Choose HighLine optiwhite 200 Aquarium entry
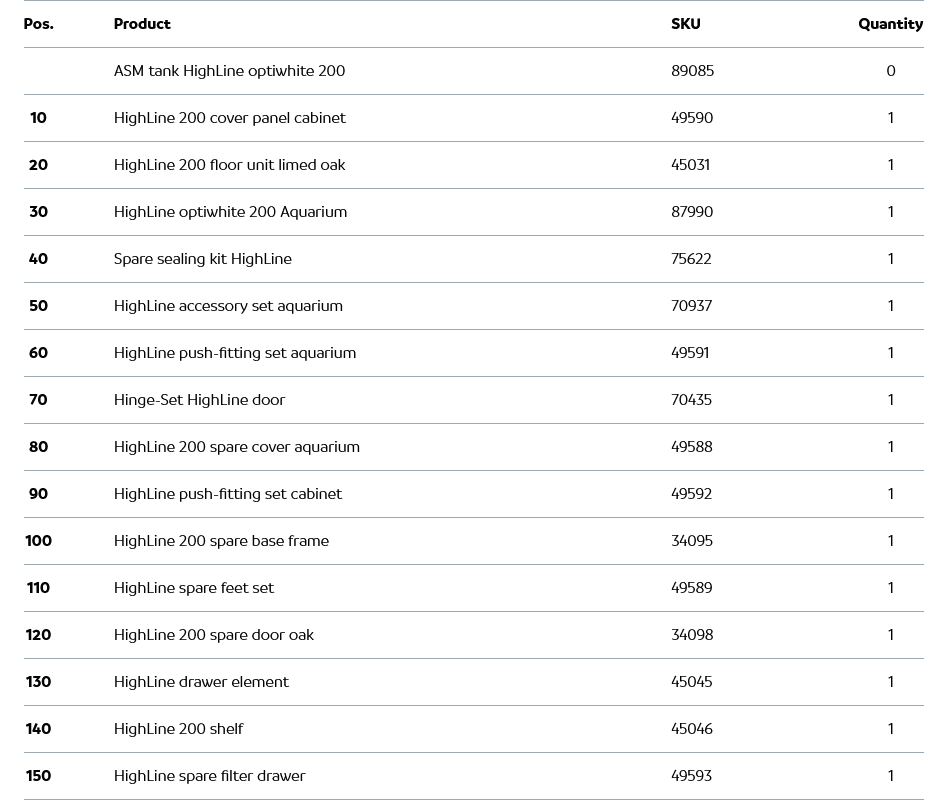The height and width of the screenshot is (800, 943). coord(230,212)
